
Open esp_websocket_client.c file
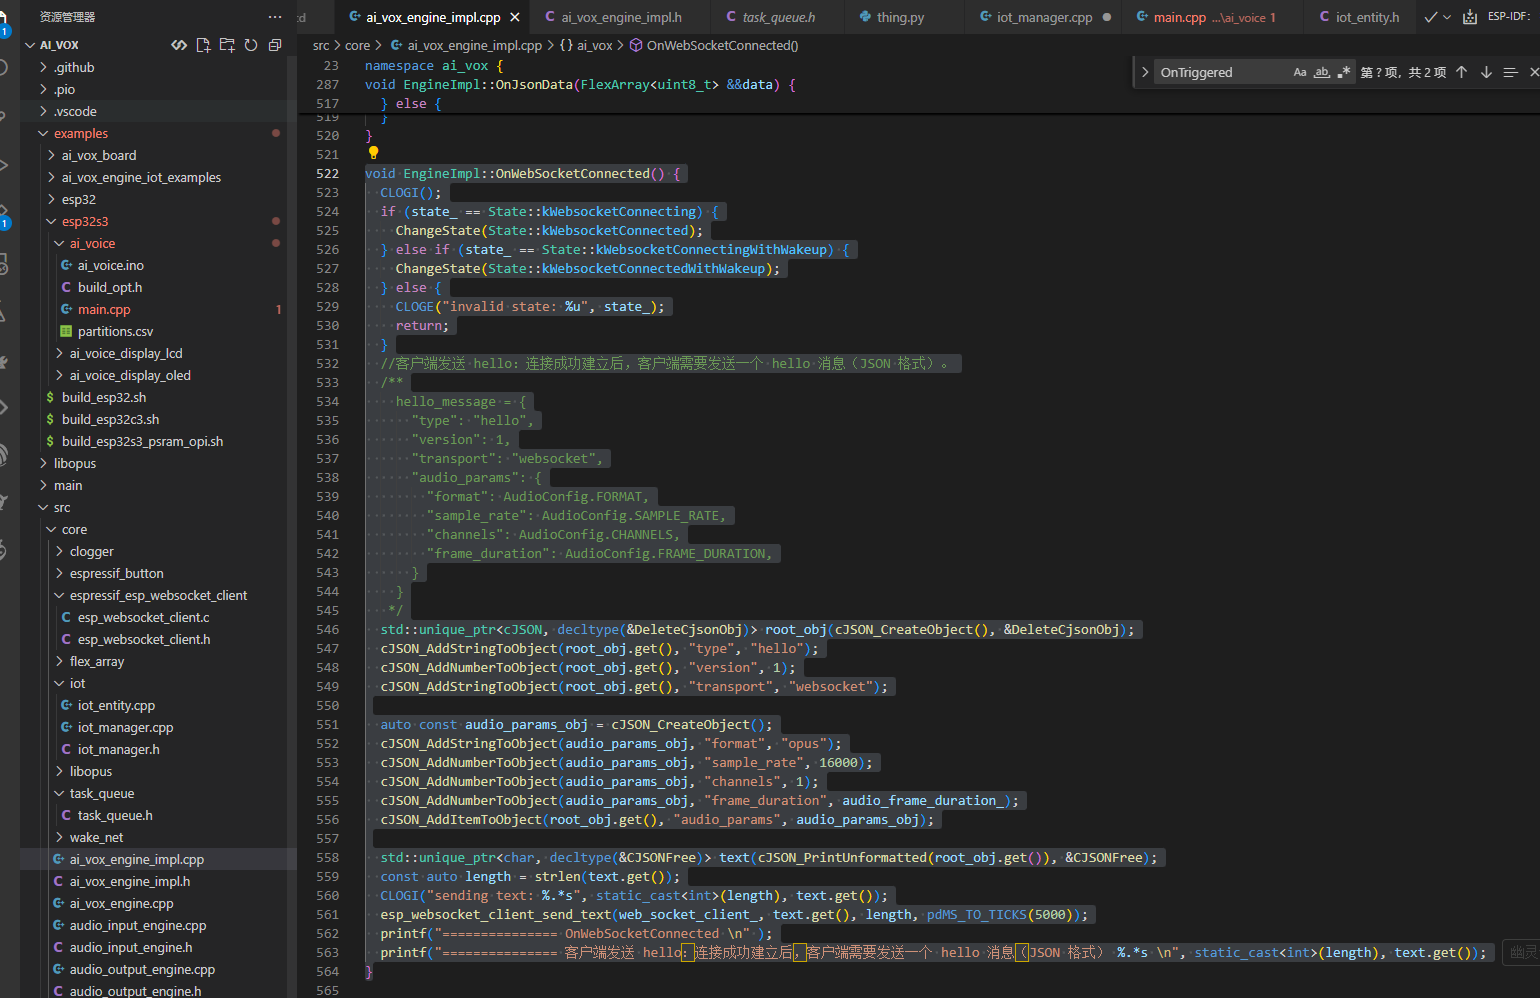point(143,617)
